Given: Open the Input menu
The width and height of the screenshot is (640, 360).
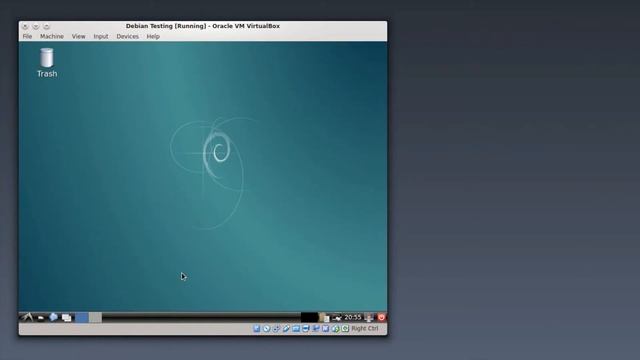Looking at the screenshot, I should click(101, 36).
